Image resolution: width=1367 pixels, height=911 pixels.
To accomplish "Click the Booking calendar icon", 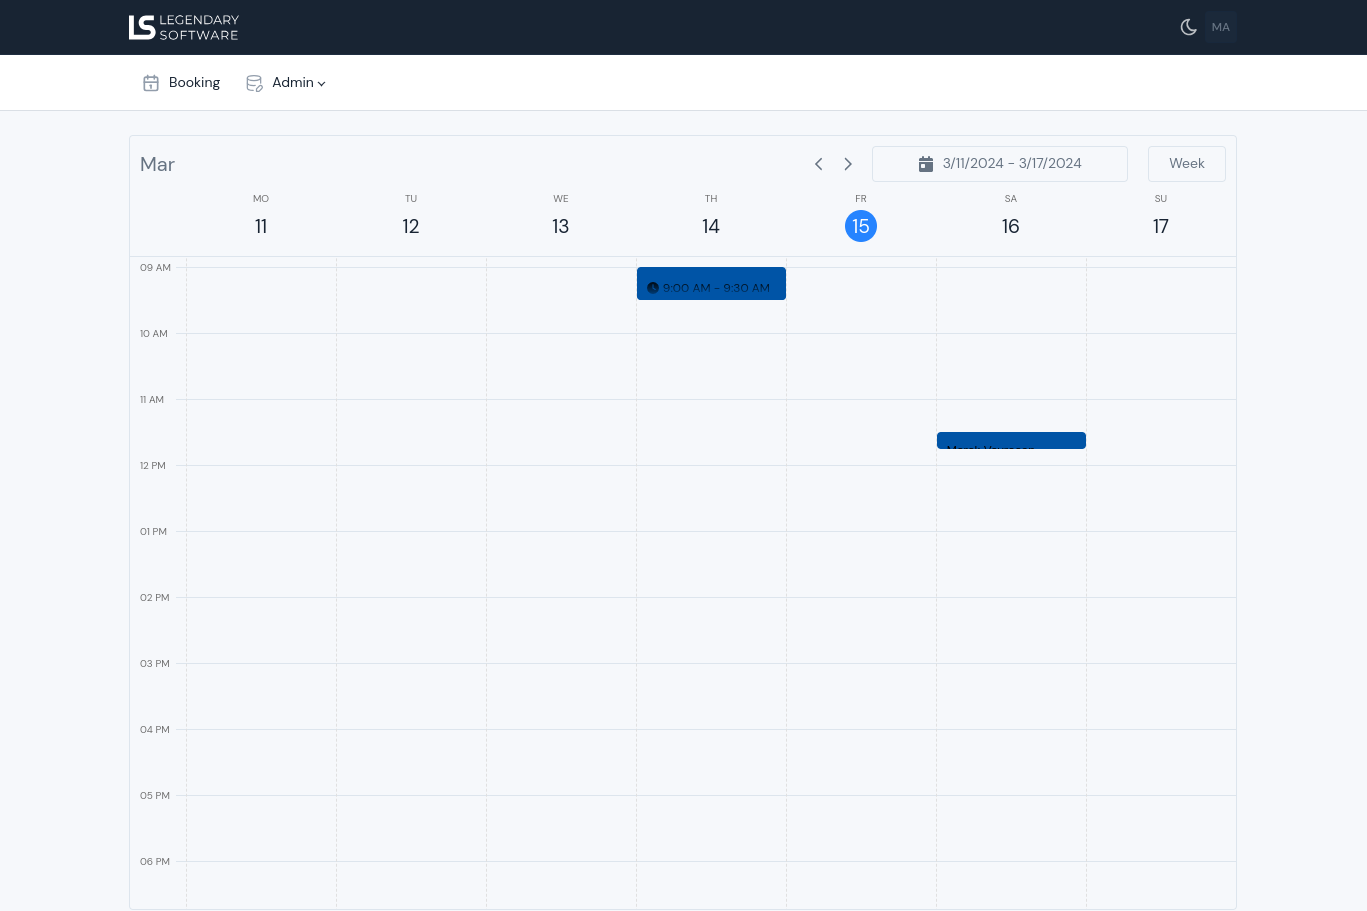I will [x=151, y=83].
